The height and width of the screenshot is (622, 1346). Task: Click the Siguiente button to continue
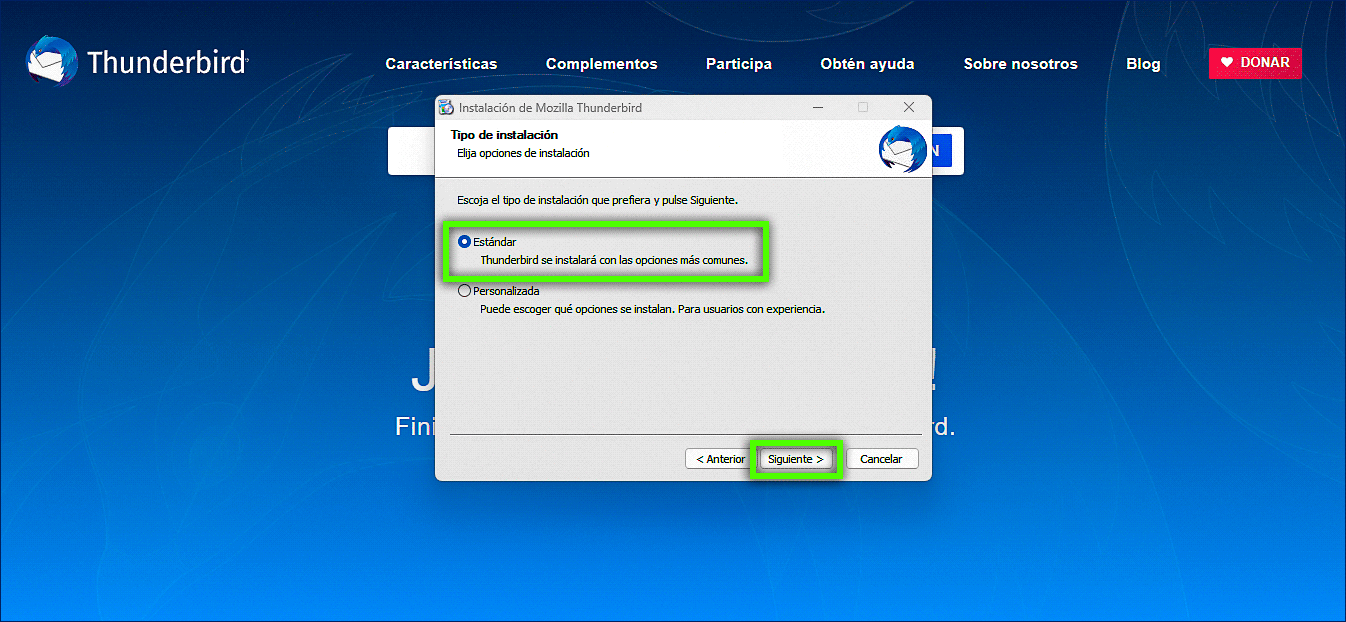click(x=795, y=459)
